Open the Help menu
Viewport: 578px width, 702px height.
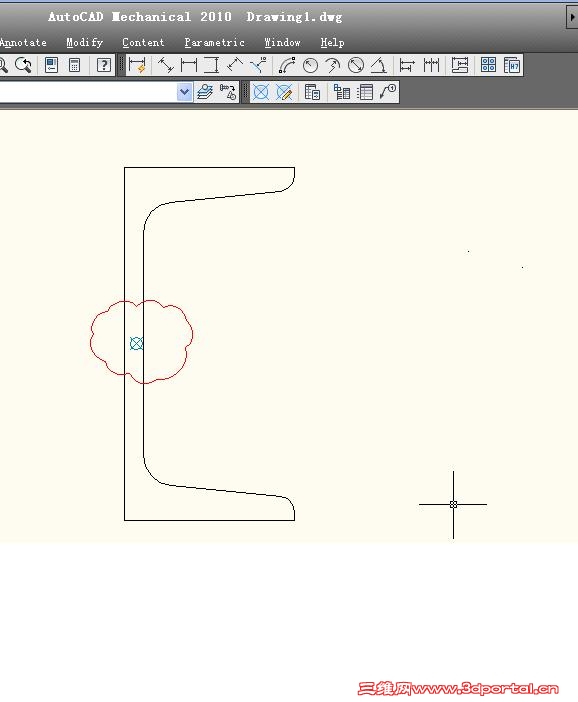pos(332,43)
